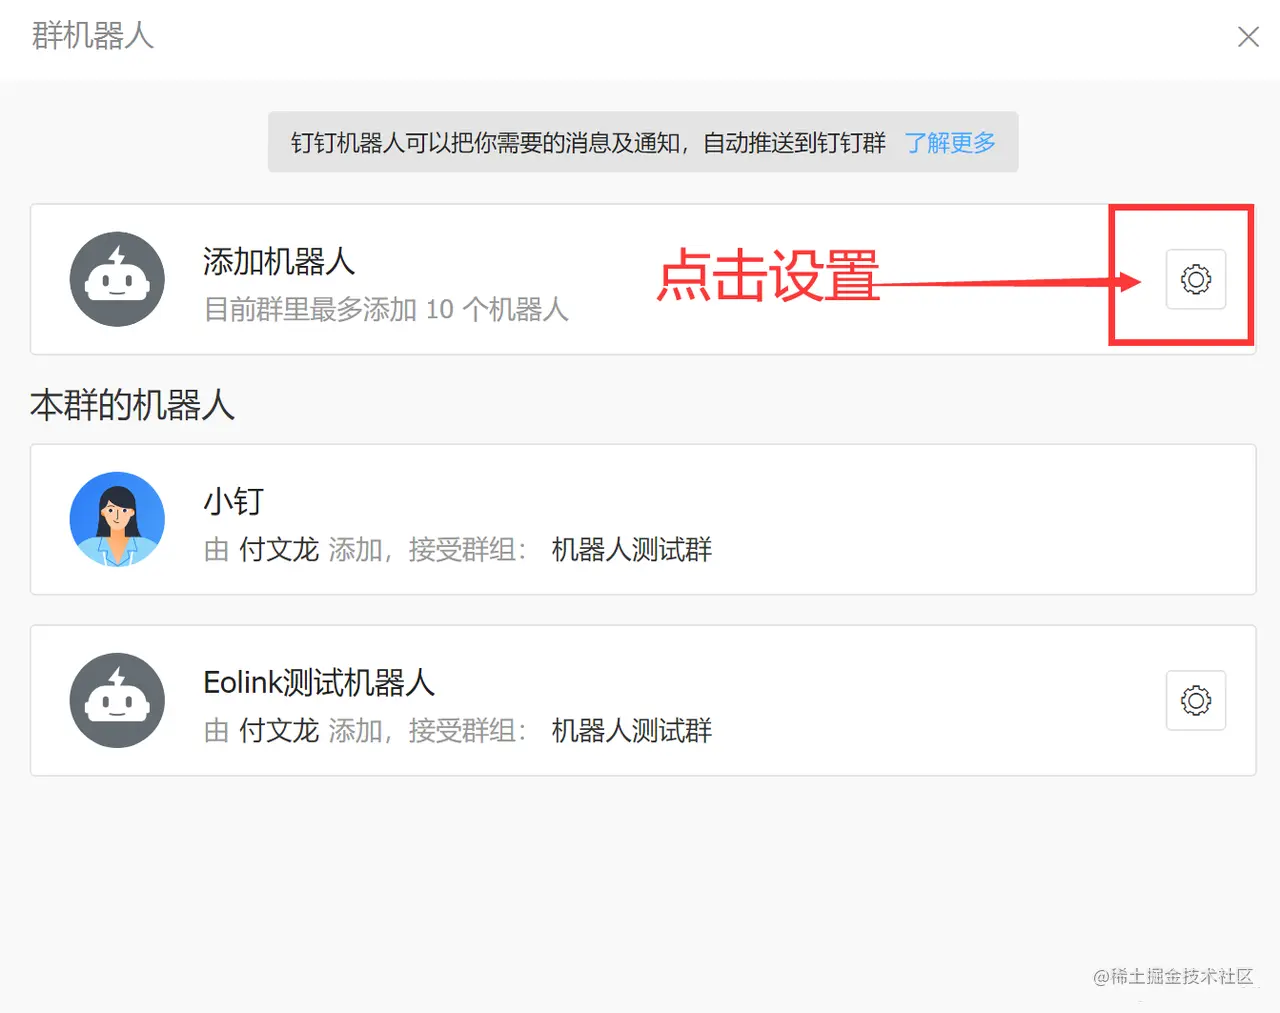Click 付文龙 in the Eolink测试机器人 row
This screenshot has width=1280, height=1013.
(x=279, y=730)
